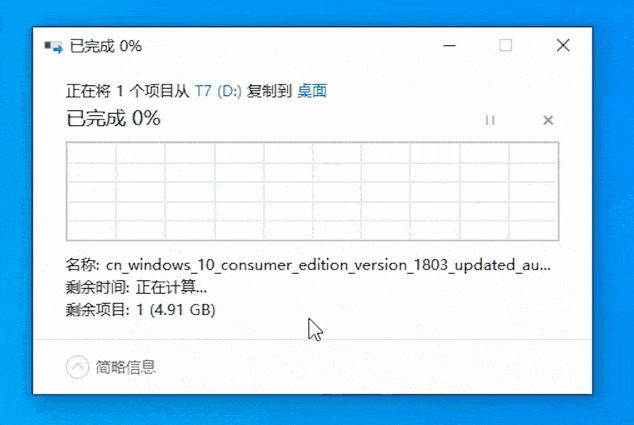This screenshot has width=634, height=425.
Task: Click the 正在将 1 个项目从 text
Action: tap(128, 91)
